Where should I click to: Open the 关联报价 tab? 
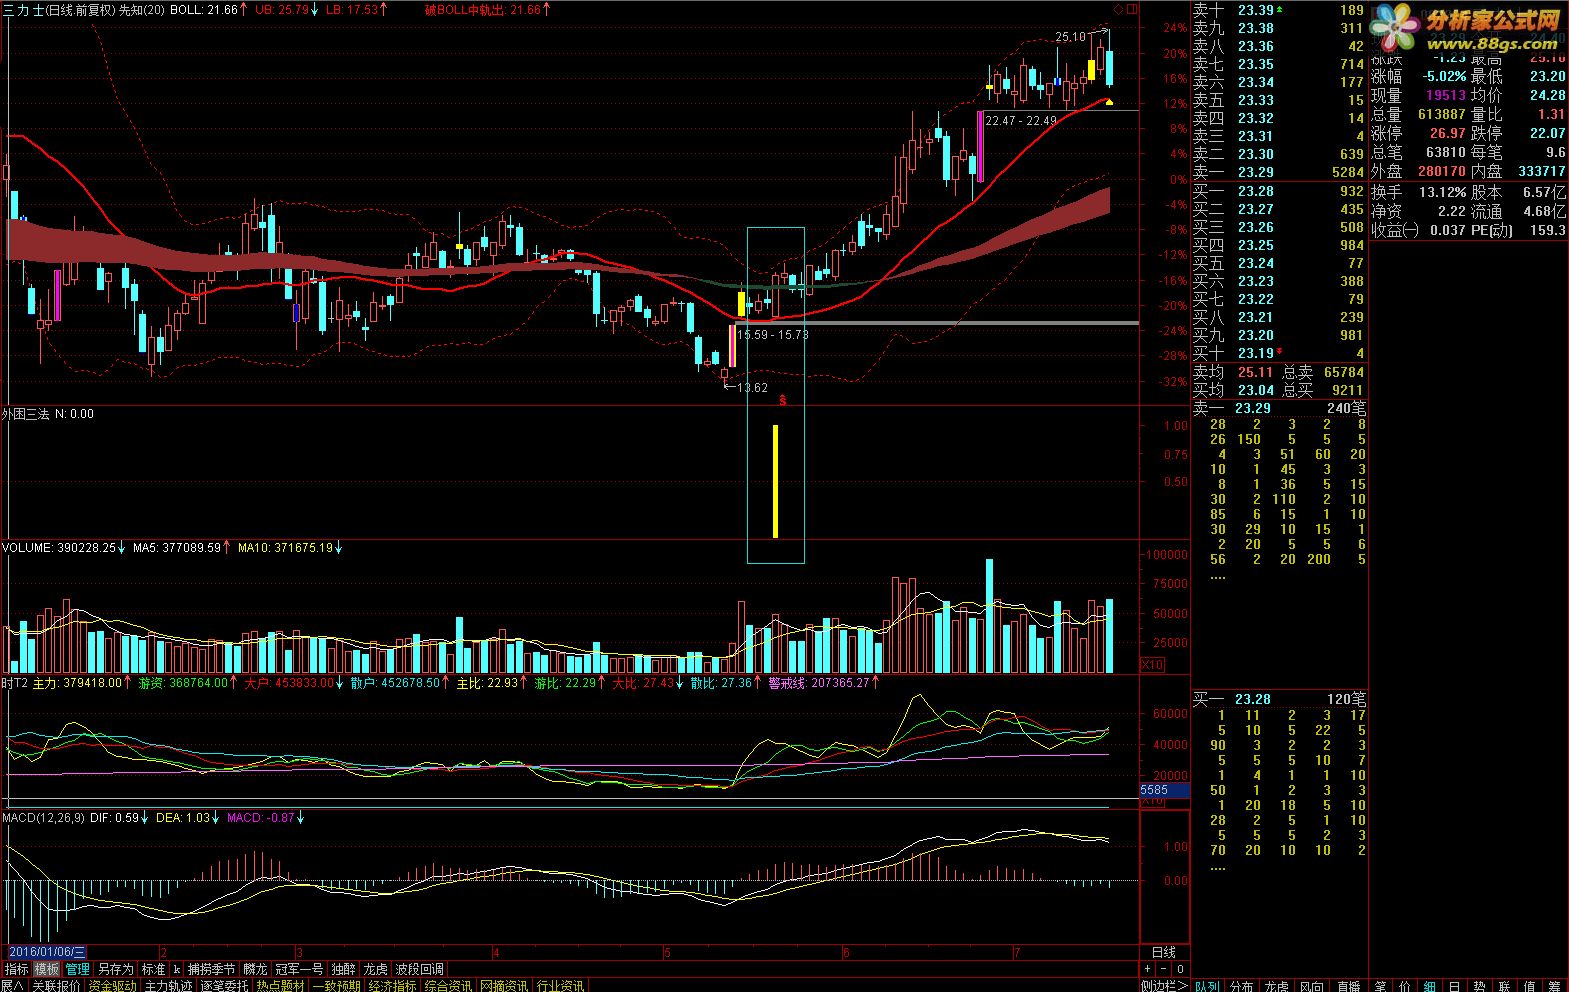click(56, 986)
